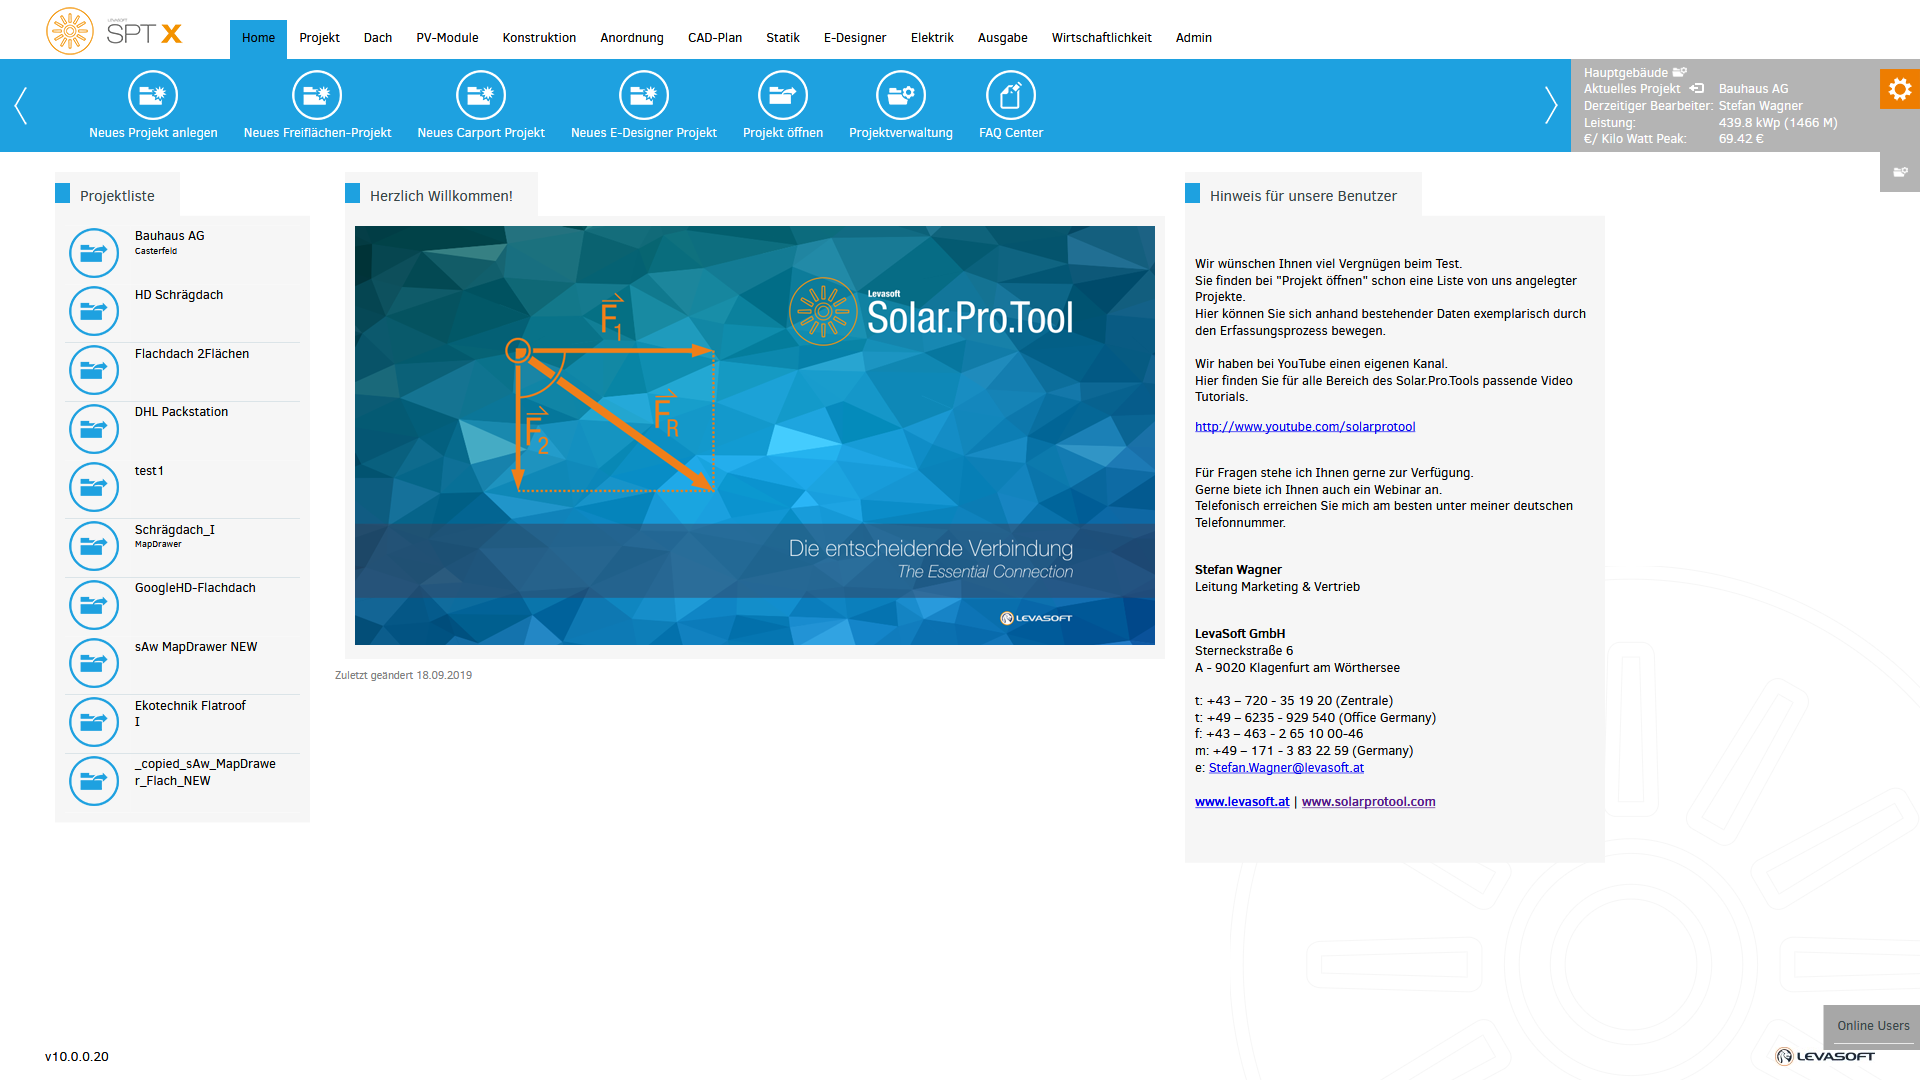Open the Dach menu tab
This screenshot has height=1080, width=1920.
coord(378,38)
